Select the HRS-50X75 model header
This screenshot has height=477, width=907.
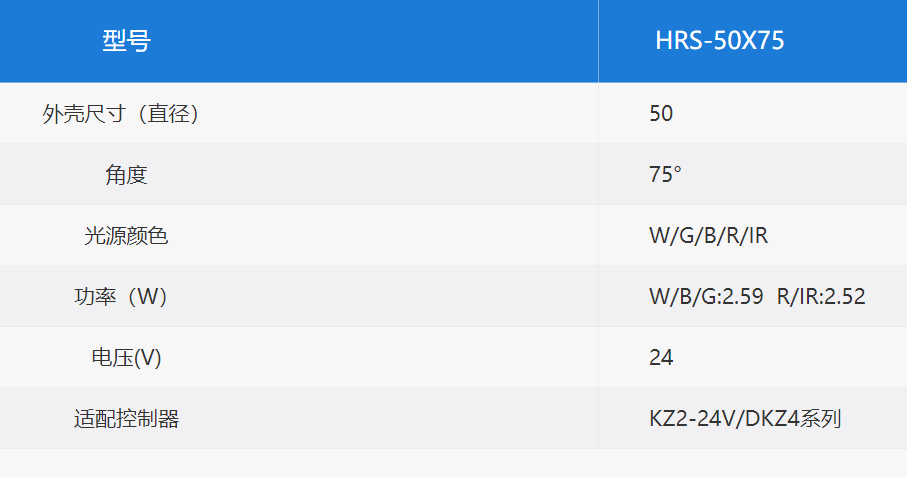pos(720,40)
